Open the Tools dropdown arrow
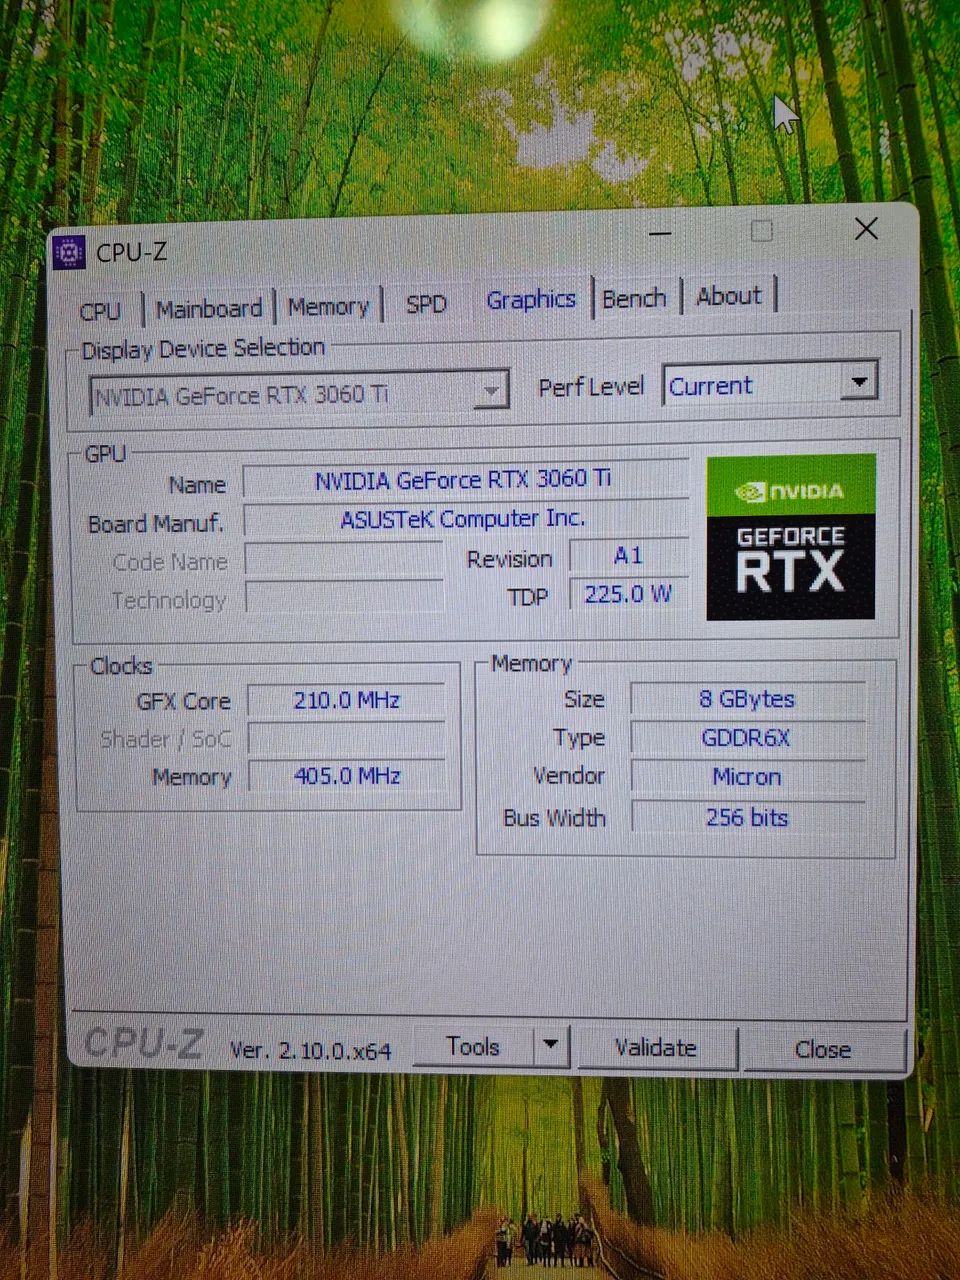 click(550, 1046)
